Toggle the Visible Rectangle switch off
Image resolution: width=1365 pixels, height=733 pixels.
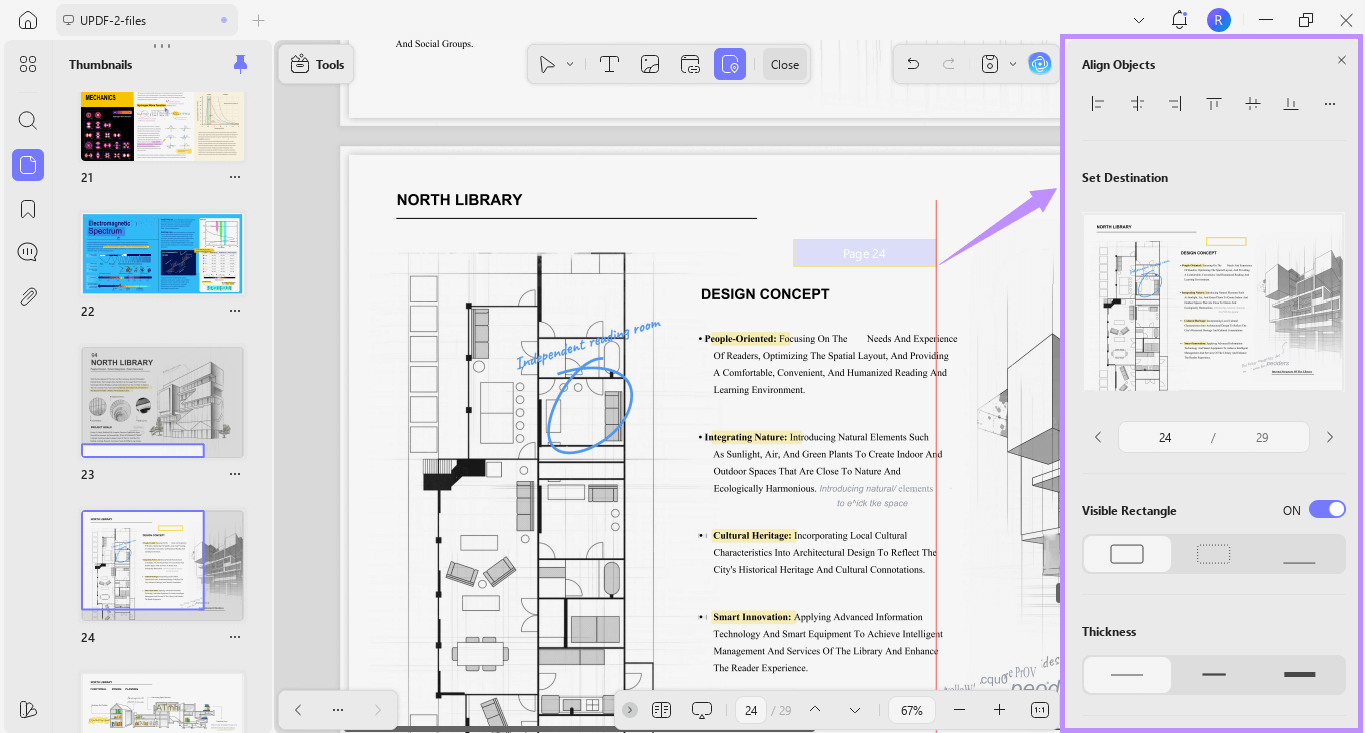(x=1327, y=510)
